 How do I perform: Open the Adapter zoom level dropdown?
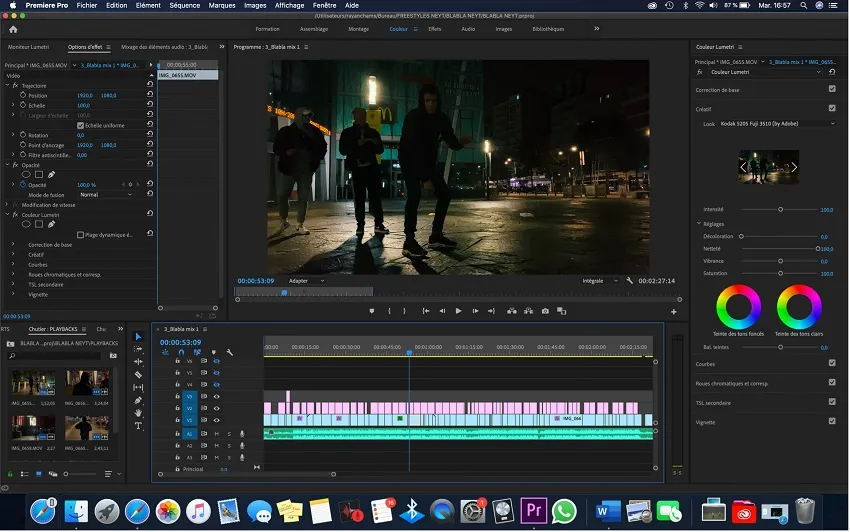pos(306,281)
